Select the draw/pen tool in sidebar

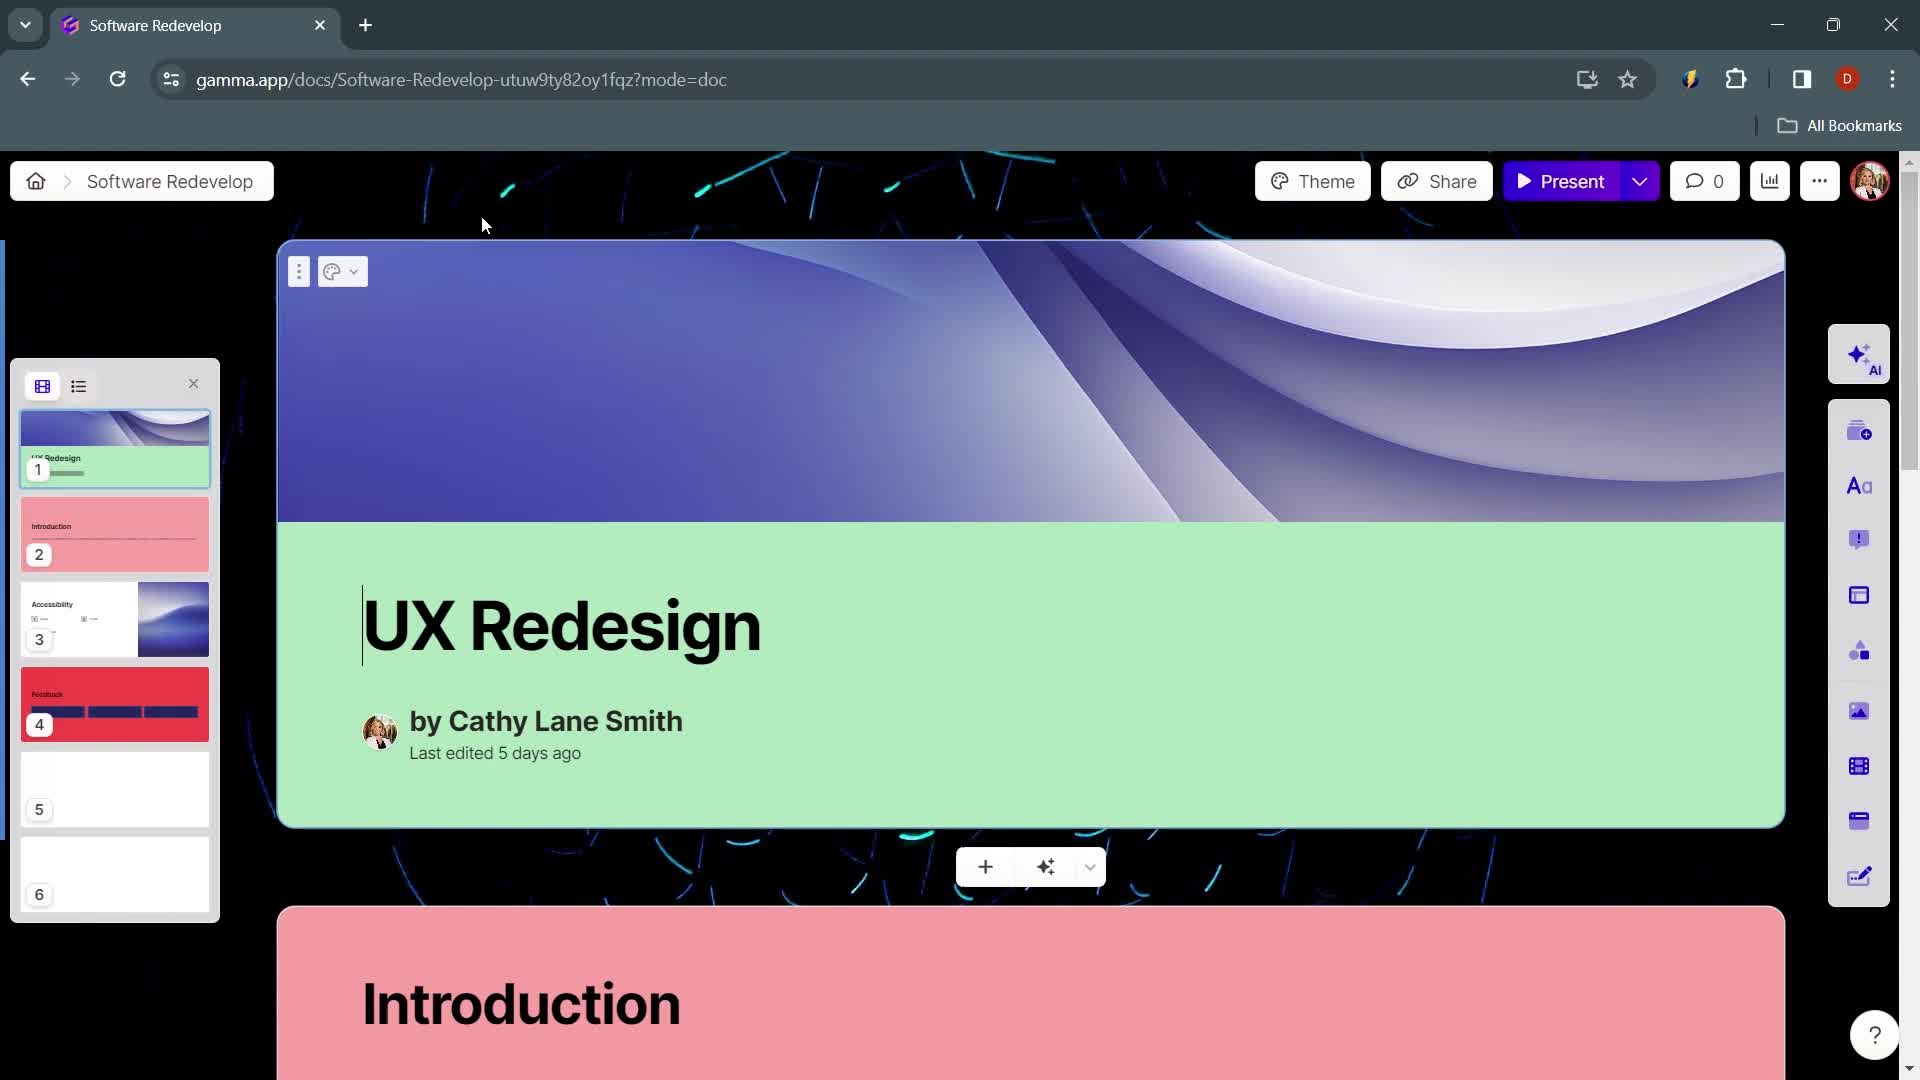(1862, 877)
